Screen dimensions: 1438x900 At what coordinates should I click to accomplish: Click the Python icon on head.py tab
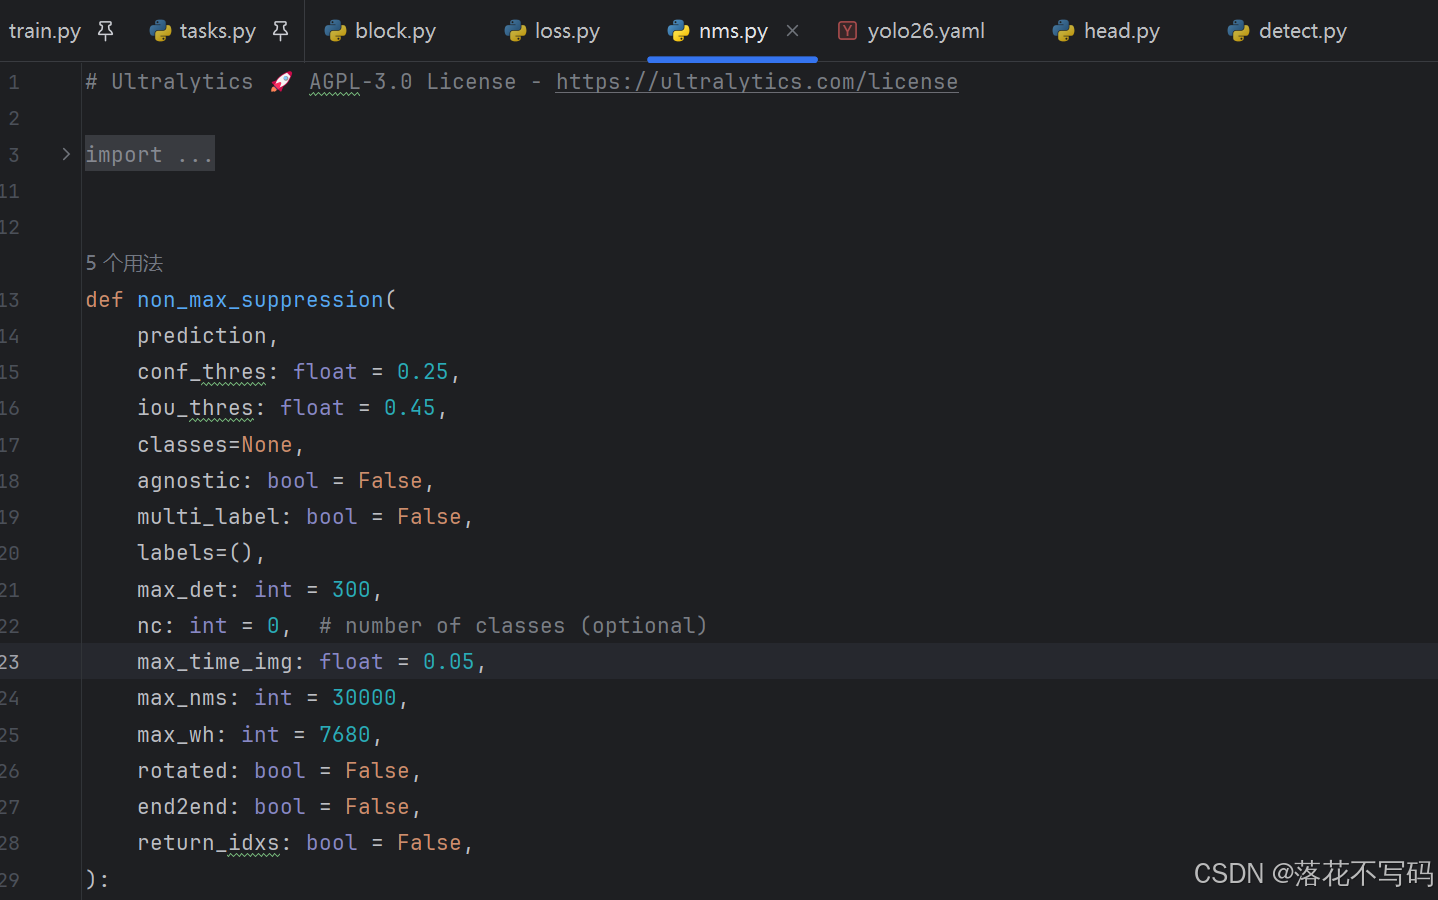[x=1064, y=31]
